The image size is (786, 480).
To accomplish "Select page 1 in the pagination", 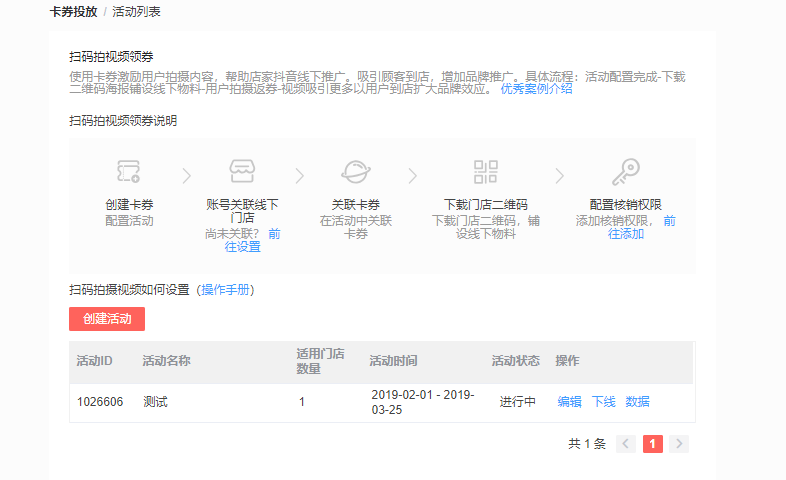I will [653, 444].
